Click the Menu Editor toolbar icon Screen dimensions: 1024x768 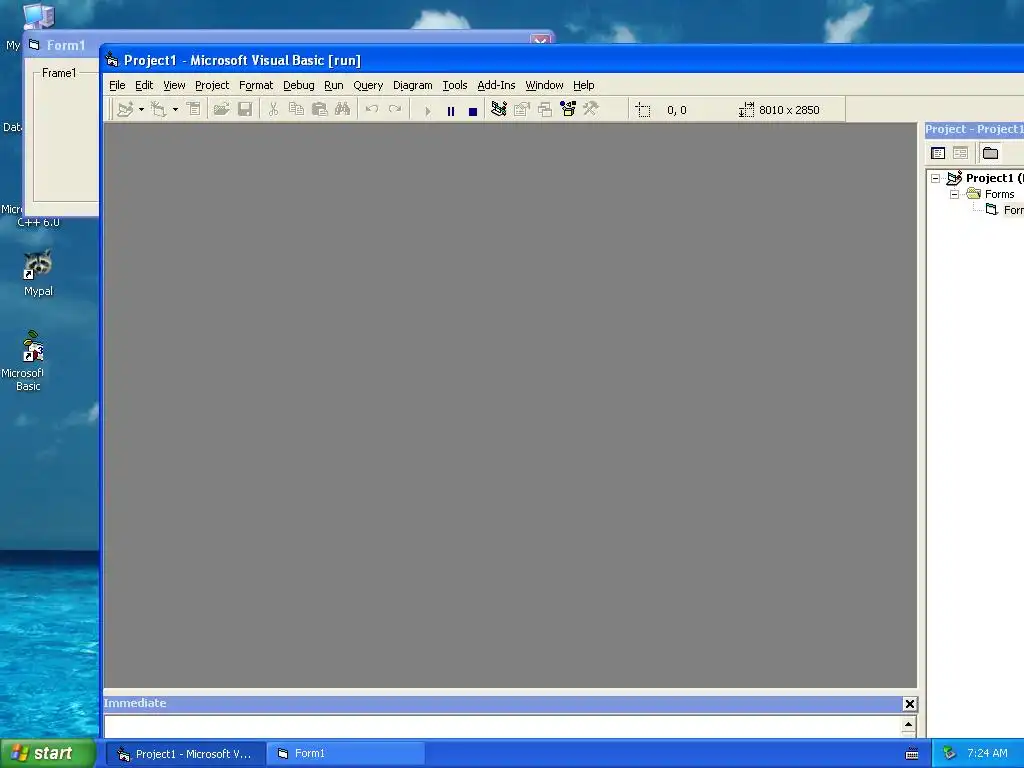[x=194, y=110]
